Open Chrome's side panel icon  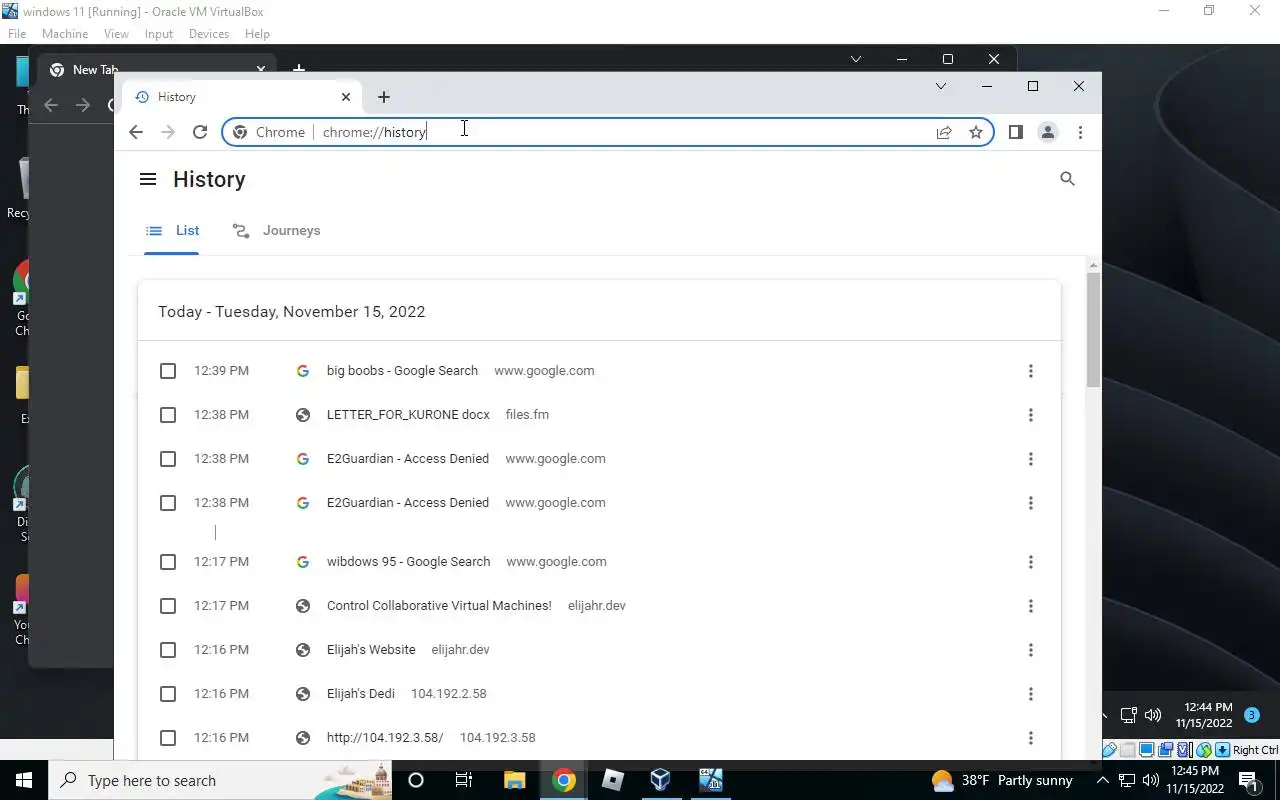(x=1015, y=132)
